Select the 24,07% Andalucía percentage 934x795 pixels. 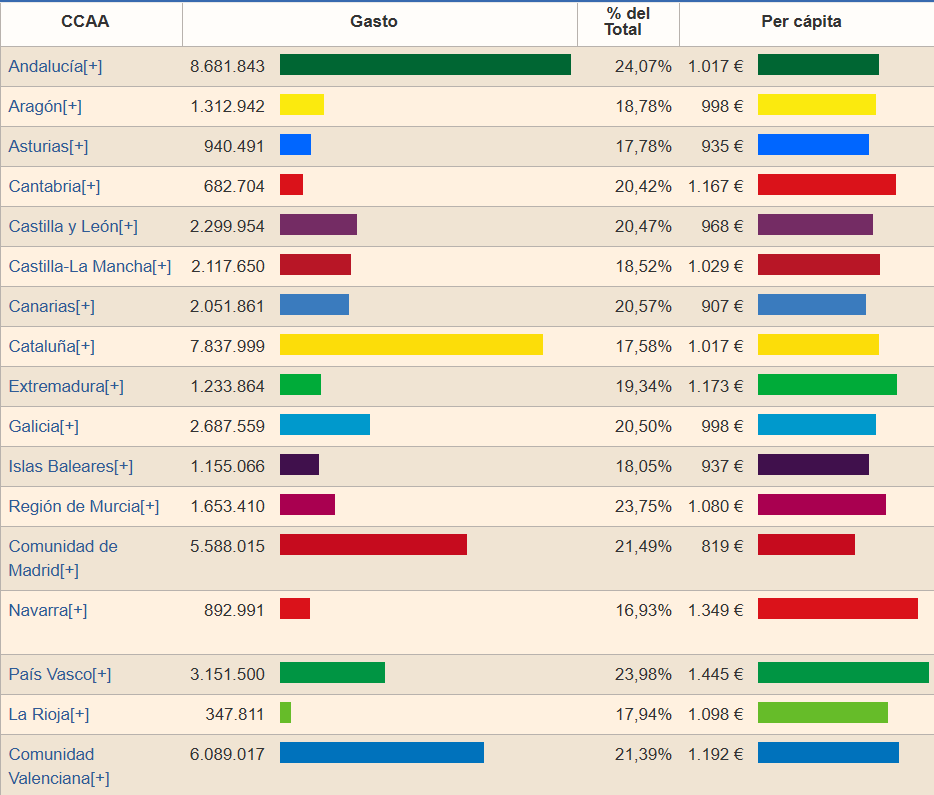pos(643,67)
